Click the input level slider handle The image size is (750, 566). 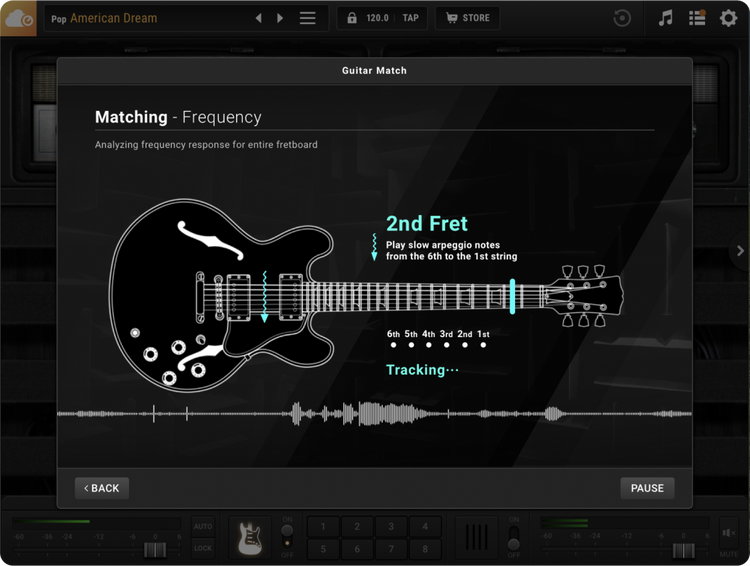pos(153,550)
